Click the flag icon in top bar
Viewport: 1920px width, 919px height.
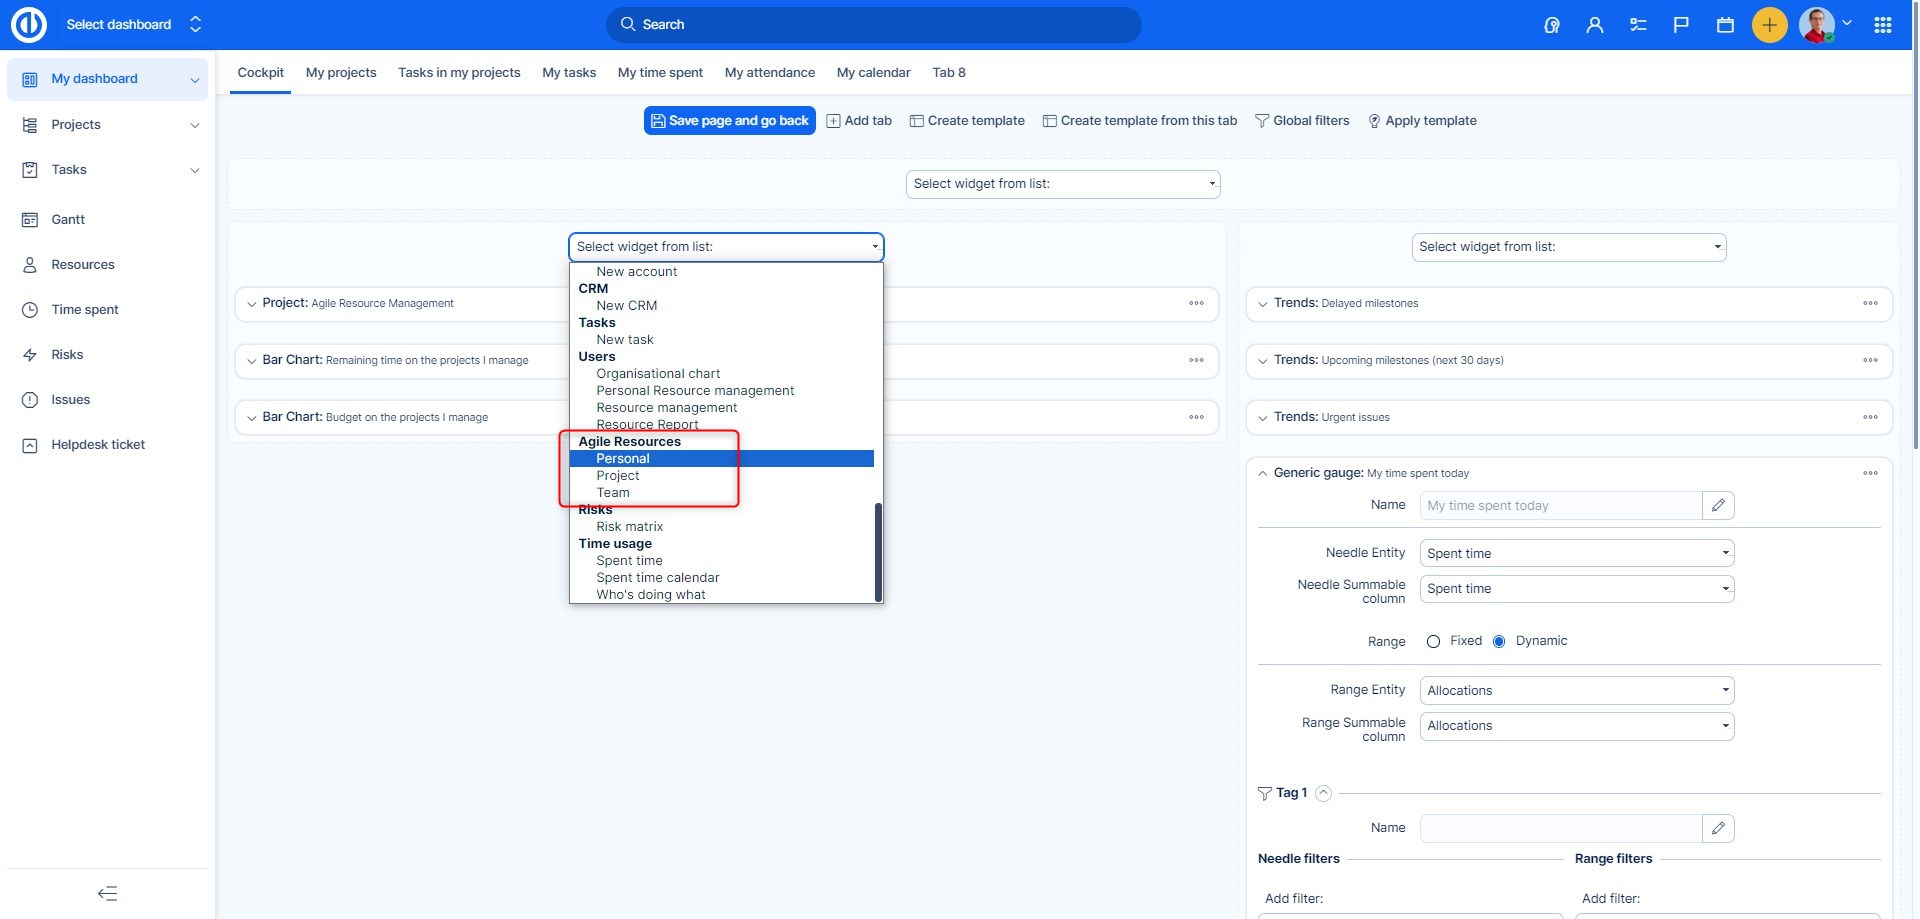(x=1681, y=25)
